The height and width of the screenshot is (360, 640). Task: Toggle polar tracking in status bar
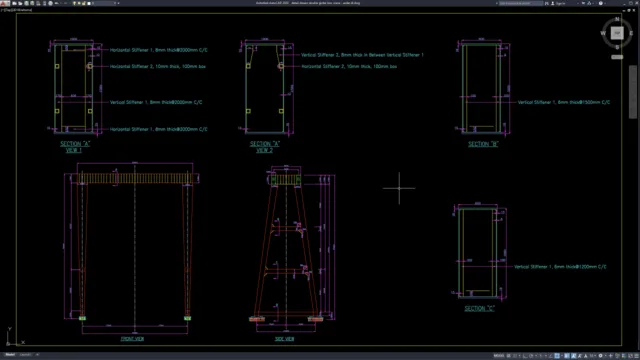point(531,356)
